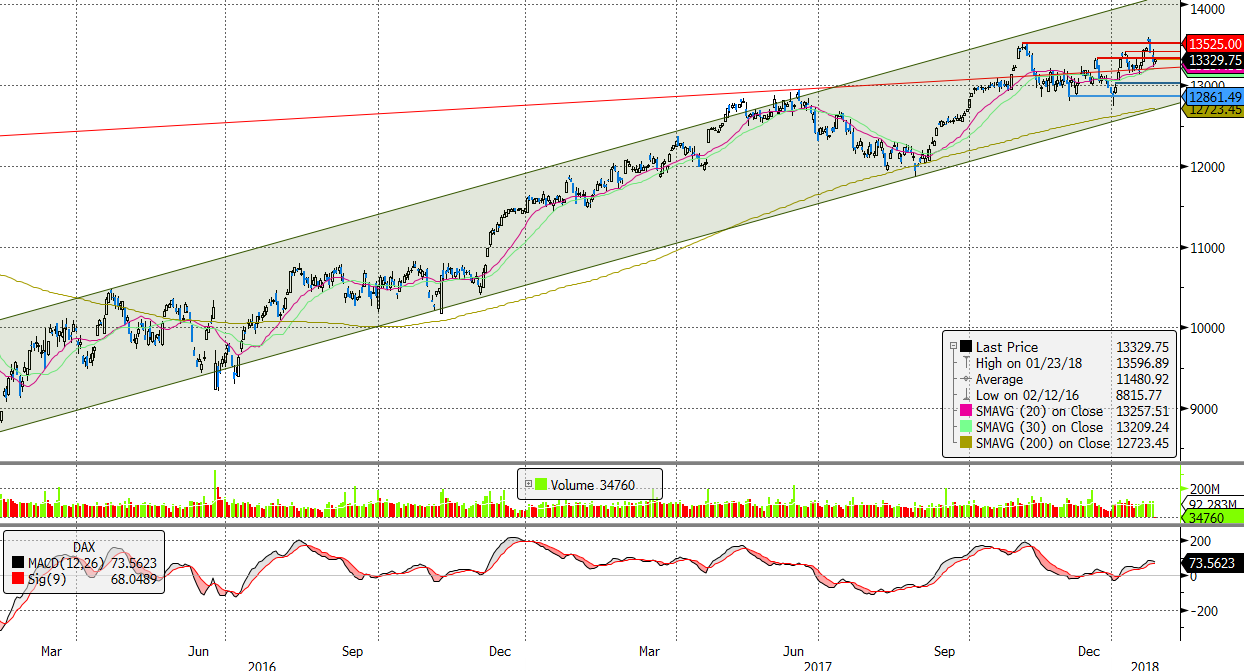The image size is (1244, 671).
Task: Click the 11480.92 average value
Action: point(1143,379)
